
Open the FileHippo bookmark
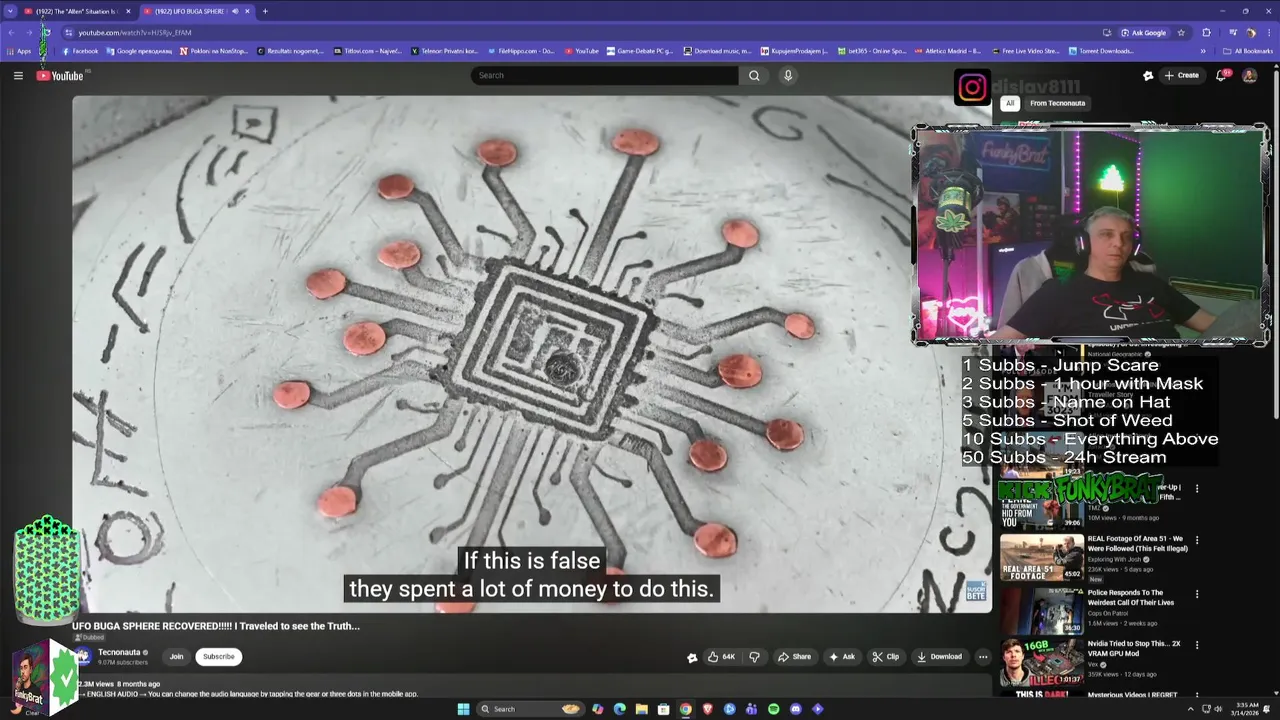(x=521, y=51)
